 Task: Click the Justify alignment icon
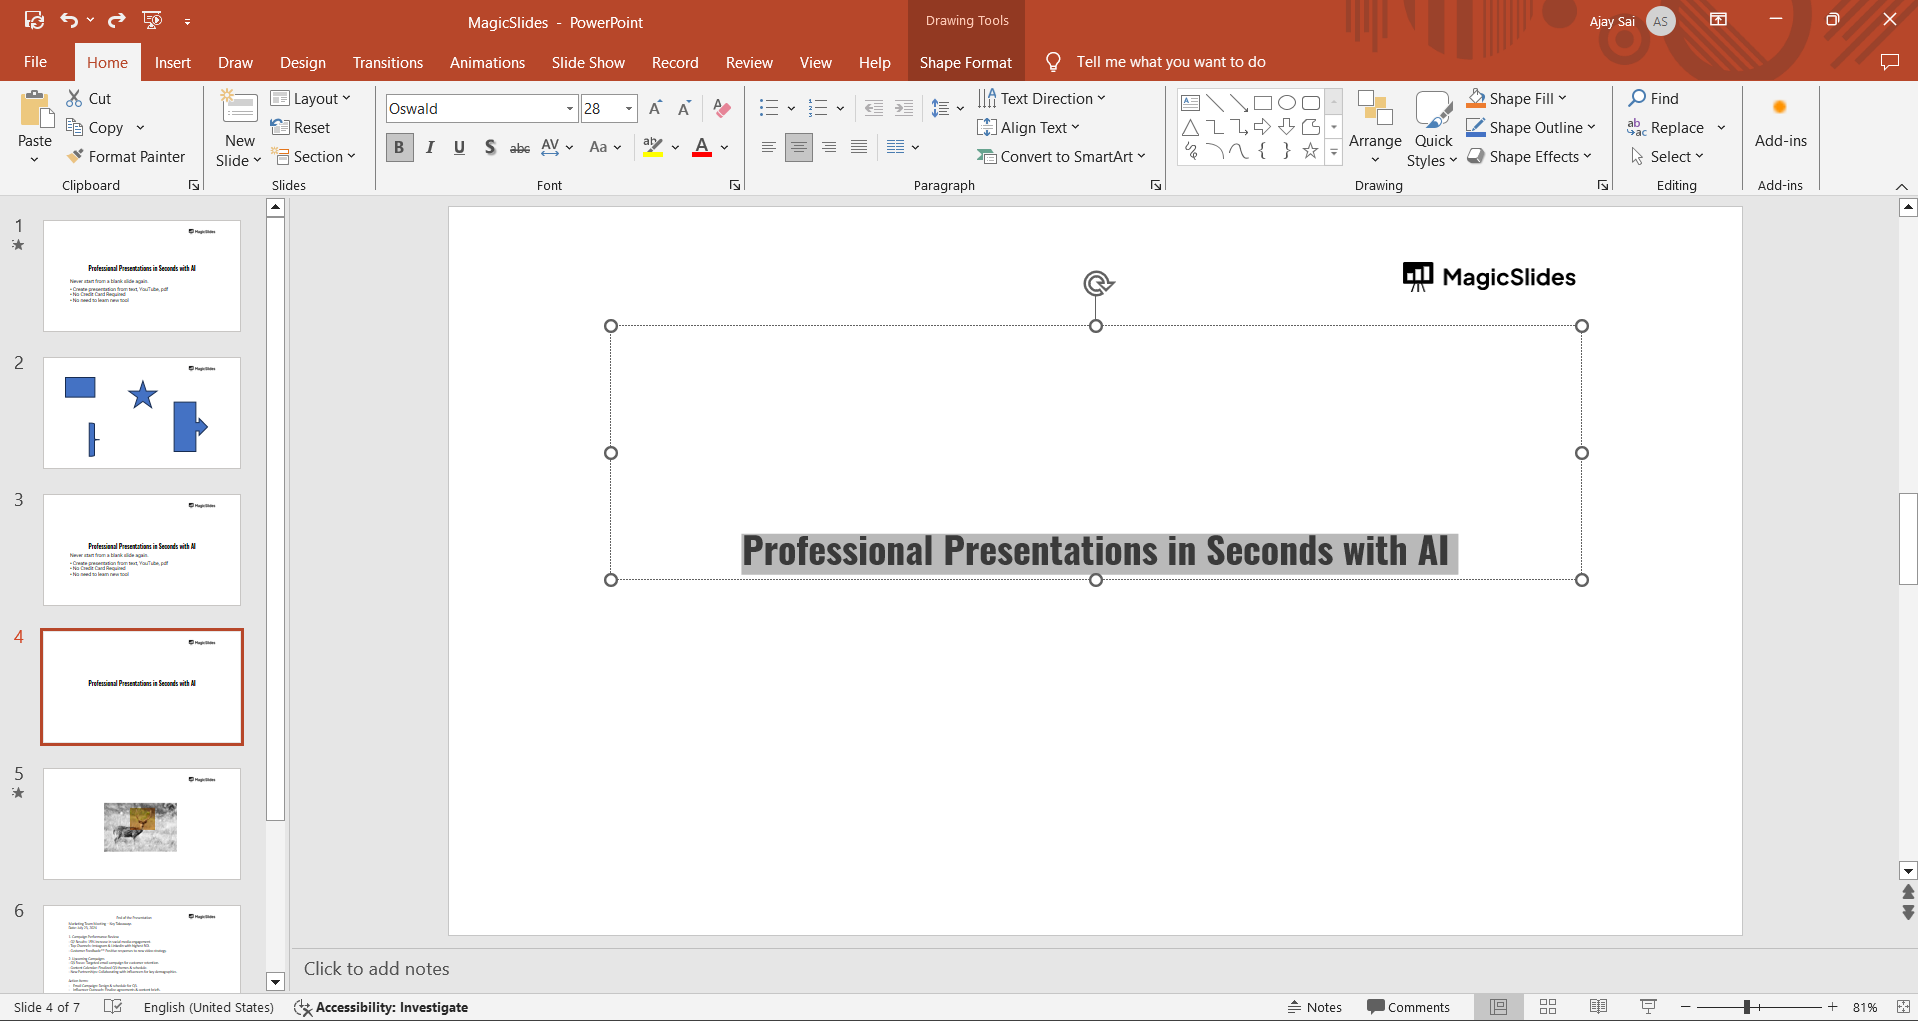859,148
